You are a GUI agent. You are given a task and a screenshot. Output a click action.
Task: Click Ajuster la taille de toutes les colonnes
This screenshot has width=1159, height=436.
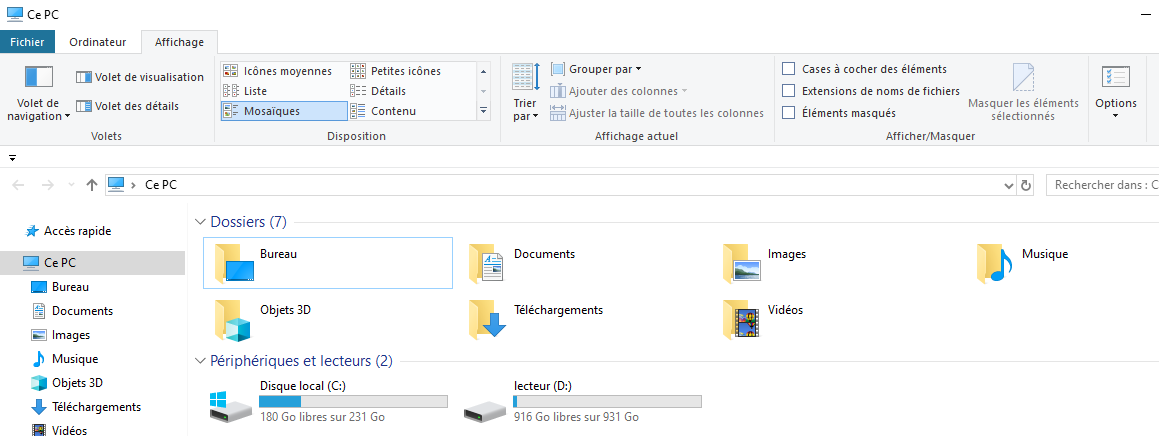coord(656,113)
